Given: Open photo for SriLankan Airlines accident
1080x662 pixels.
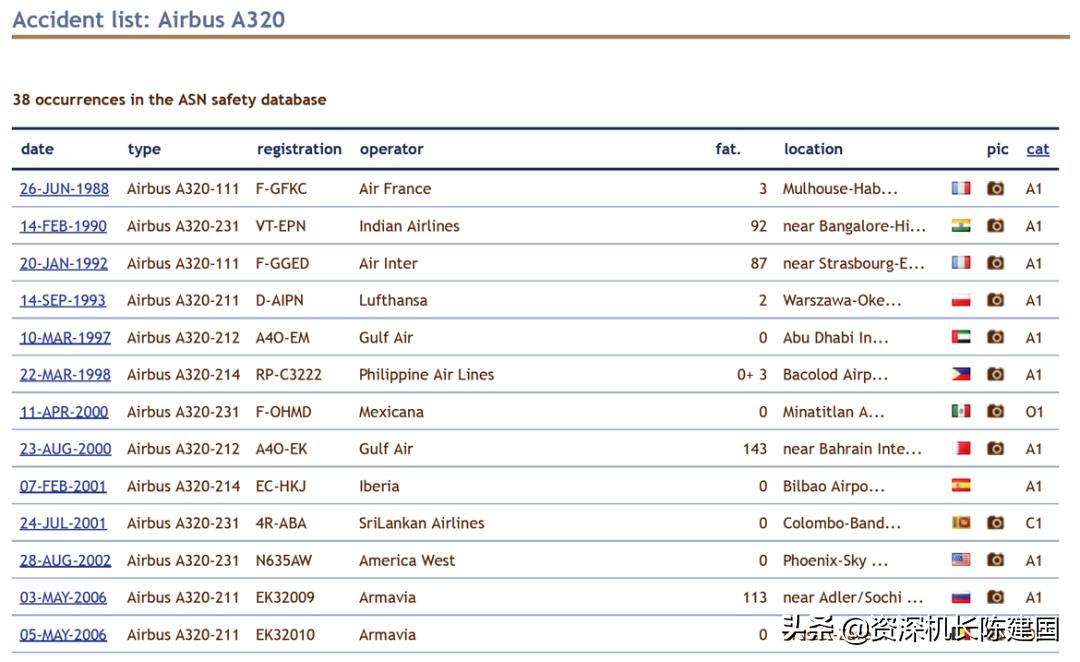Looking at the screenshot, I should pyautogui.click(x=995, y=522).
